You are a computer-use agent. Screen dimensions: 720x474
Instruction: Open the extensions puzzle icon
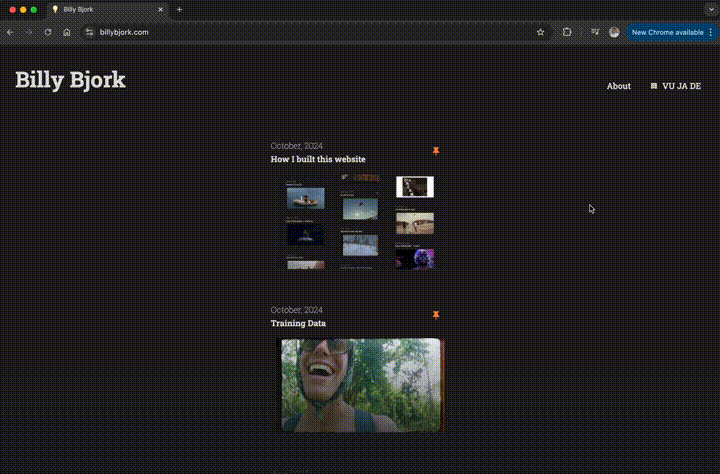[567, 32]
